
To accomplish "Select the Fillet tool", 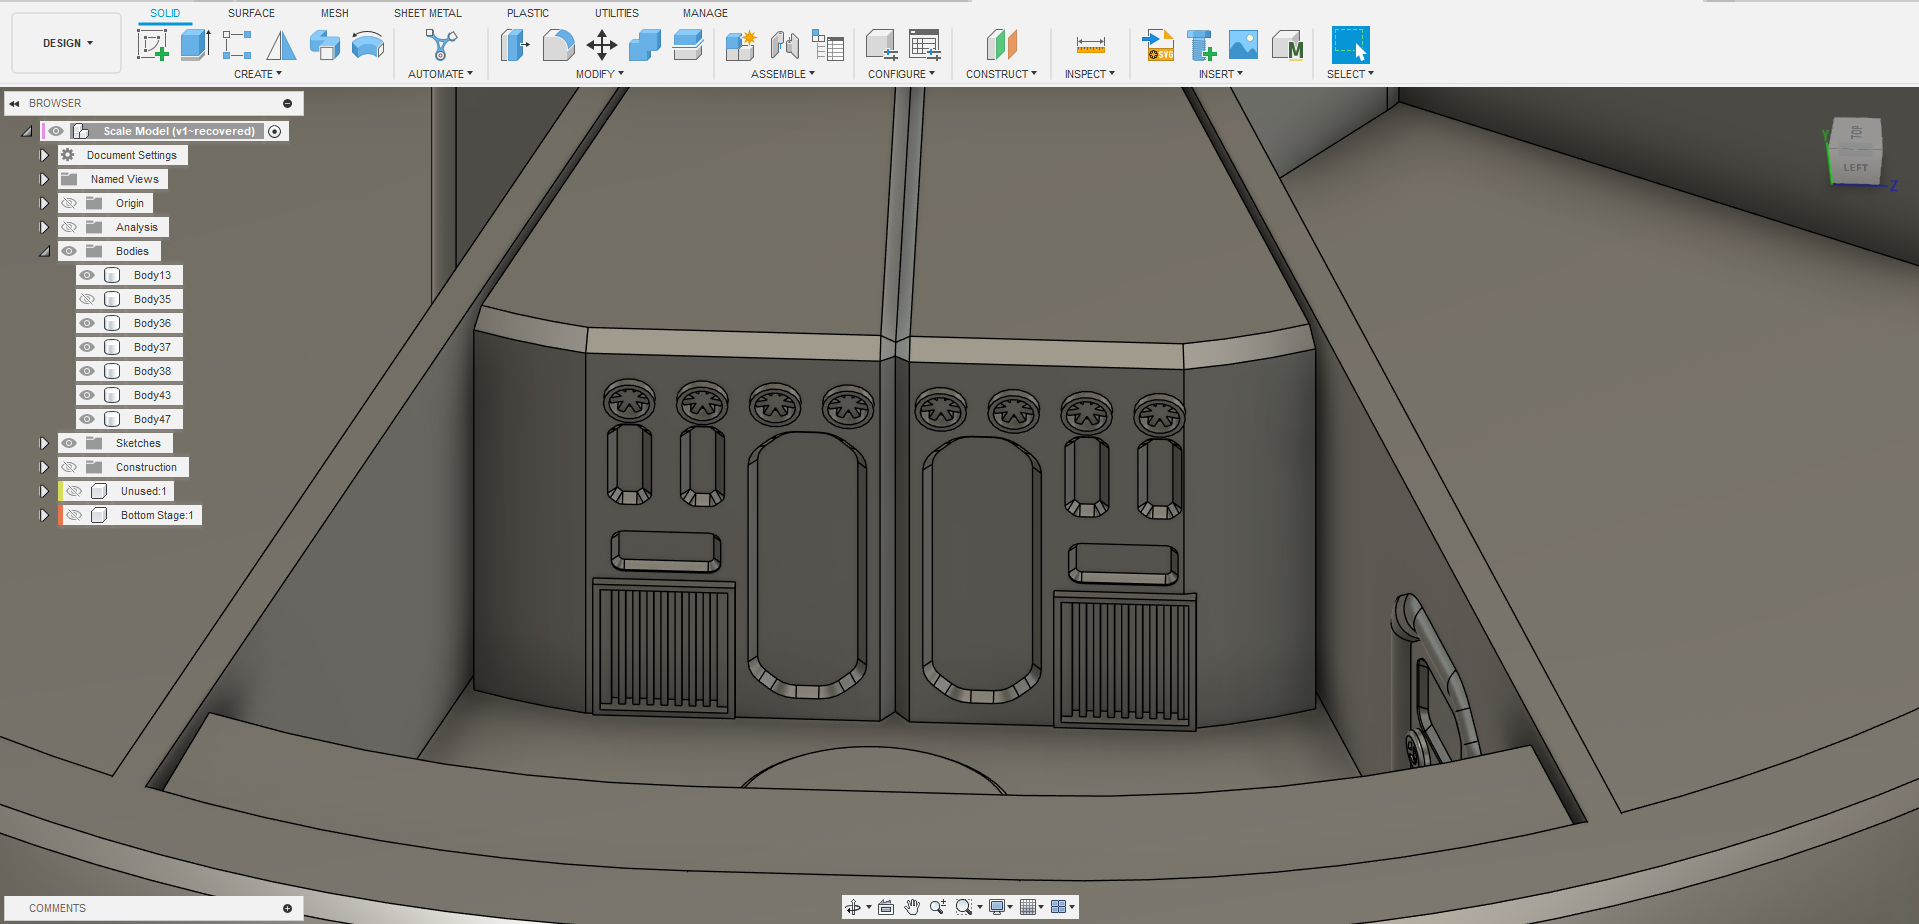I will pyautogui.click(x=558, y=45).
